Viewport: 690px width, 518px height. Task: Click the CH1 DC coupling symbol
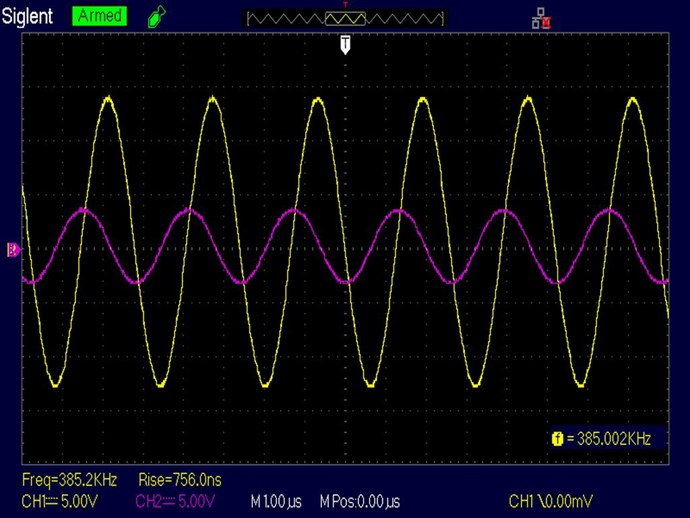point(52,500)
